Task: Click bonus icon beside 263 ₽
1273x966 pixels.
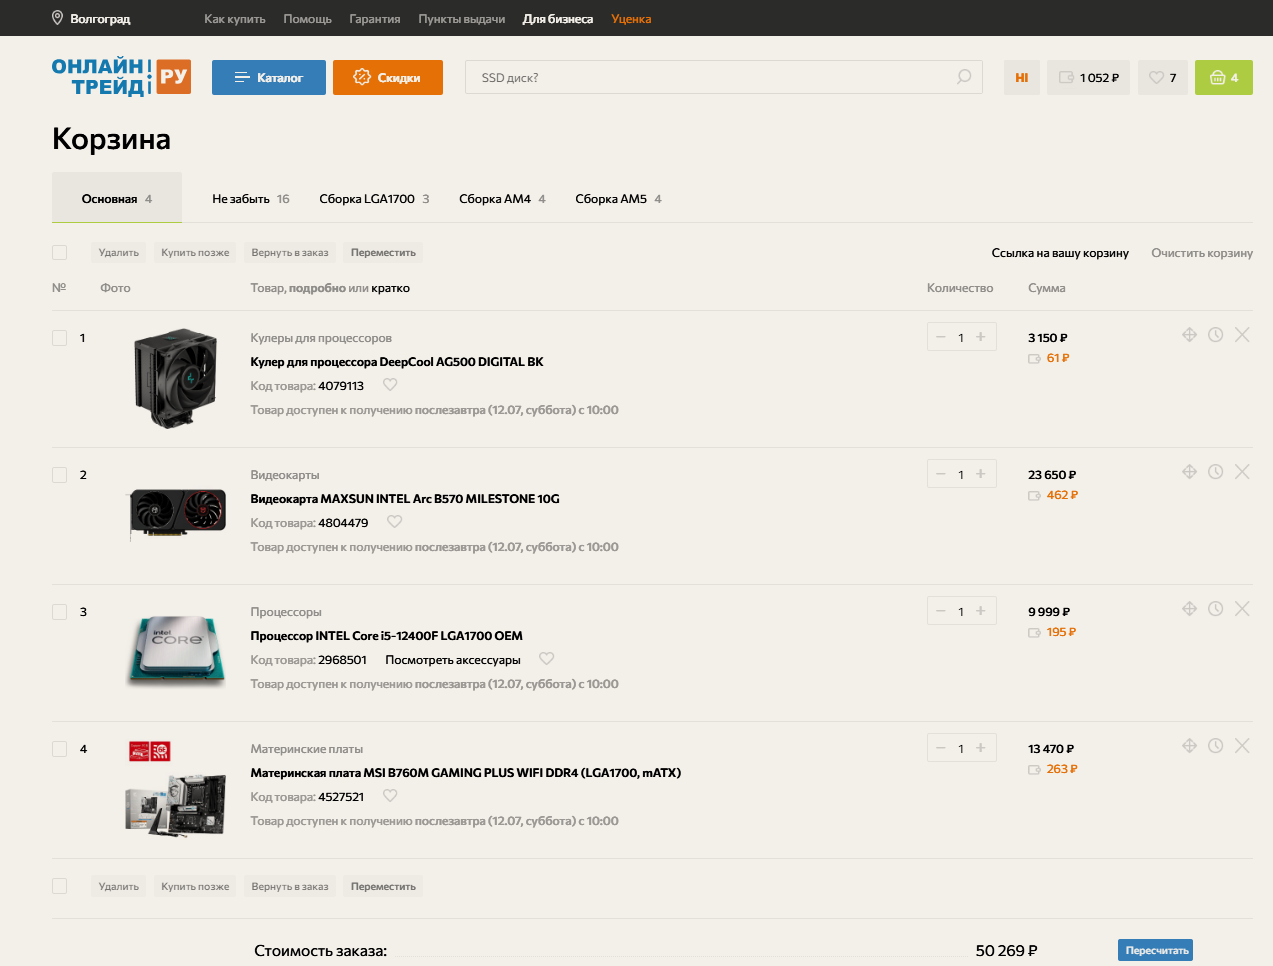Action: 1034,769
